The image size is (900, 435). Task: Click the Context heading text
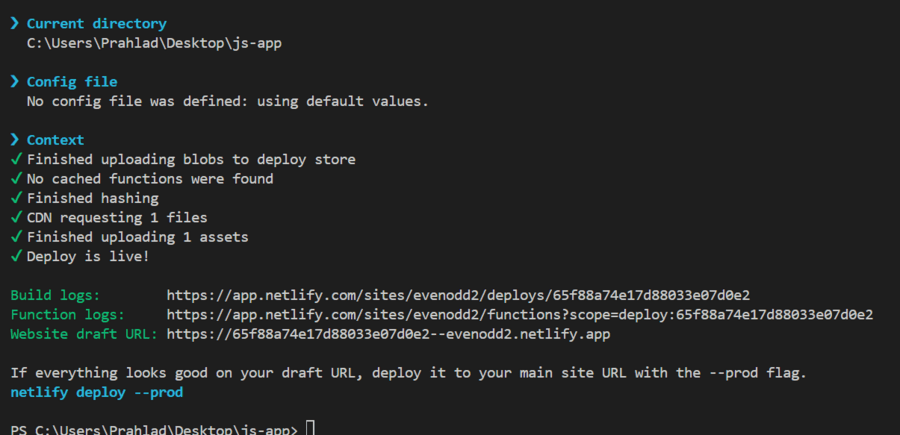55,140
